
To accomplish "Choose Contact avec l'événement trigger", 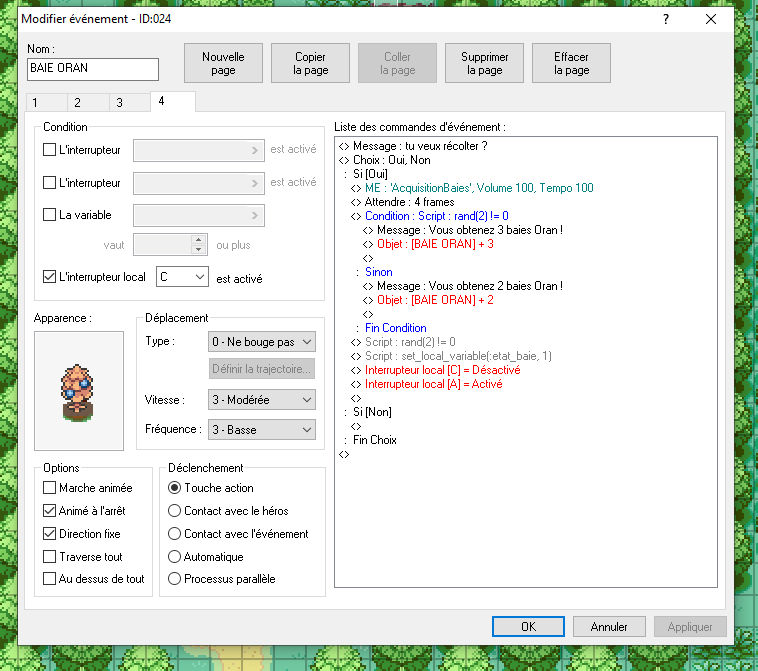I will [x=175, y=534].
